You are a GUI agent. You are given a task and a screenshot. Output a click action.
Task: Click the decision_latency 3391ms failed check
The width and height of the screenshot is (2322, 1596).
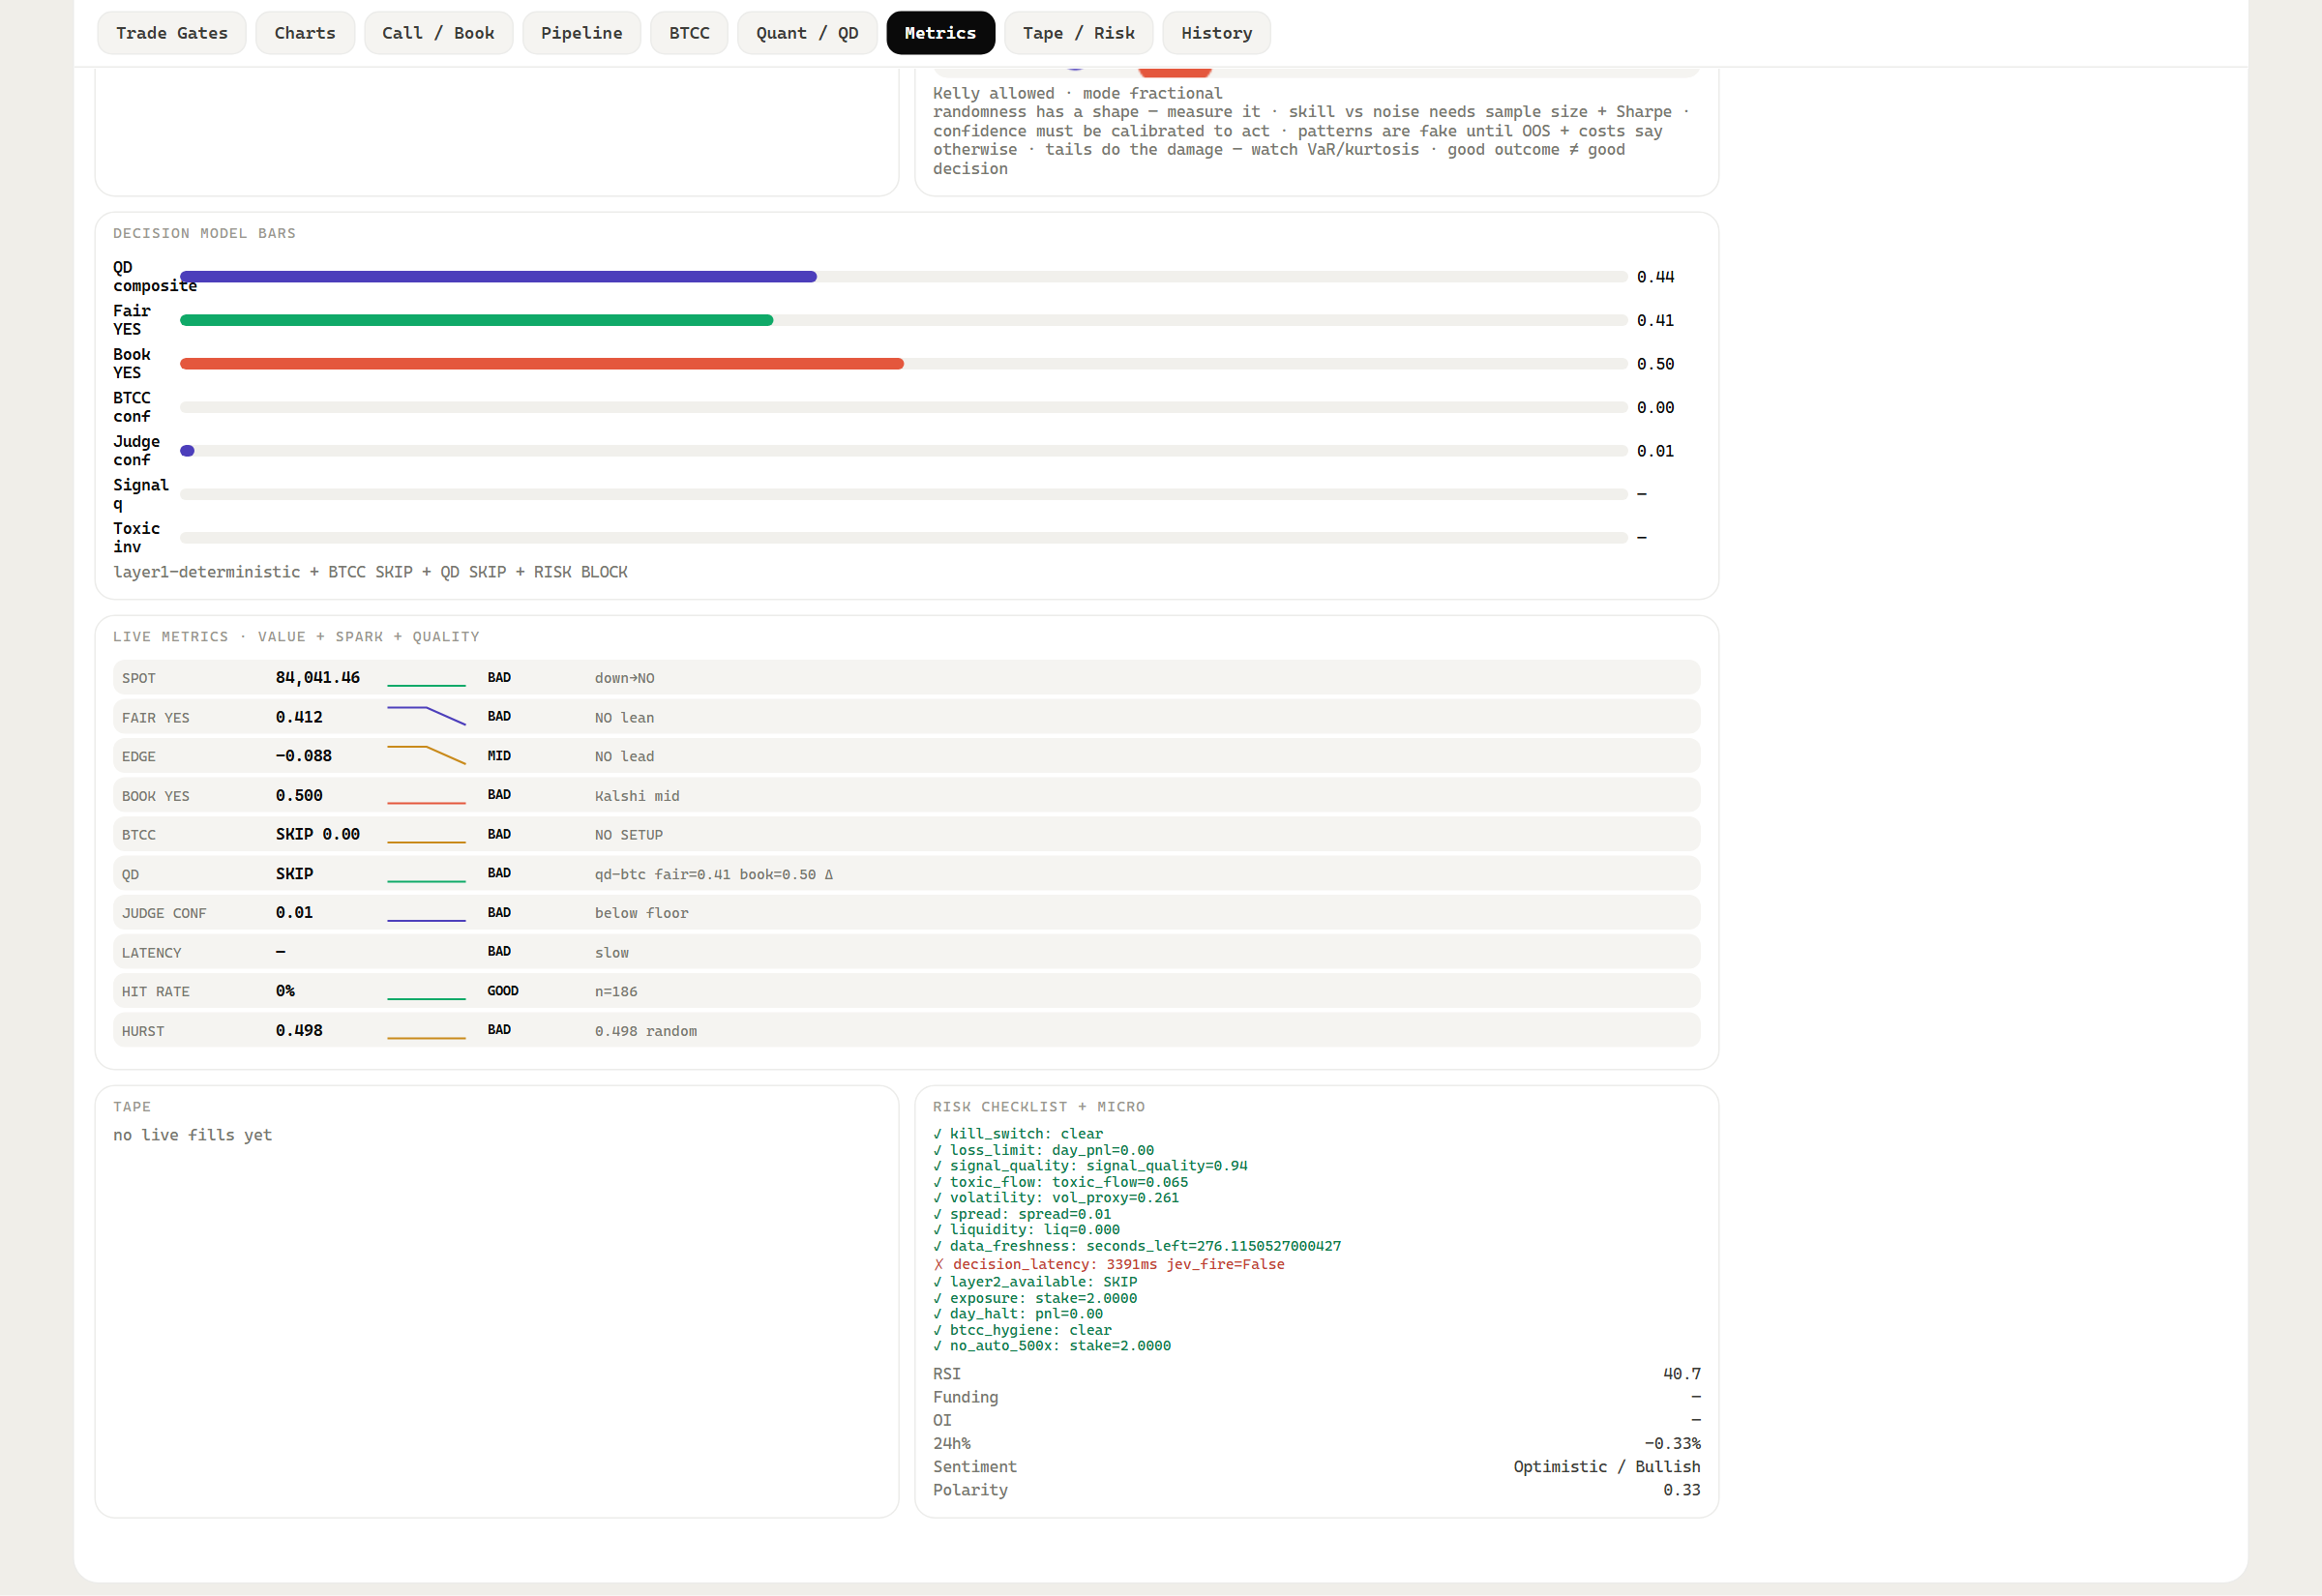[x=1109, y=1265]
